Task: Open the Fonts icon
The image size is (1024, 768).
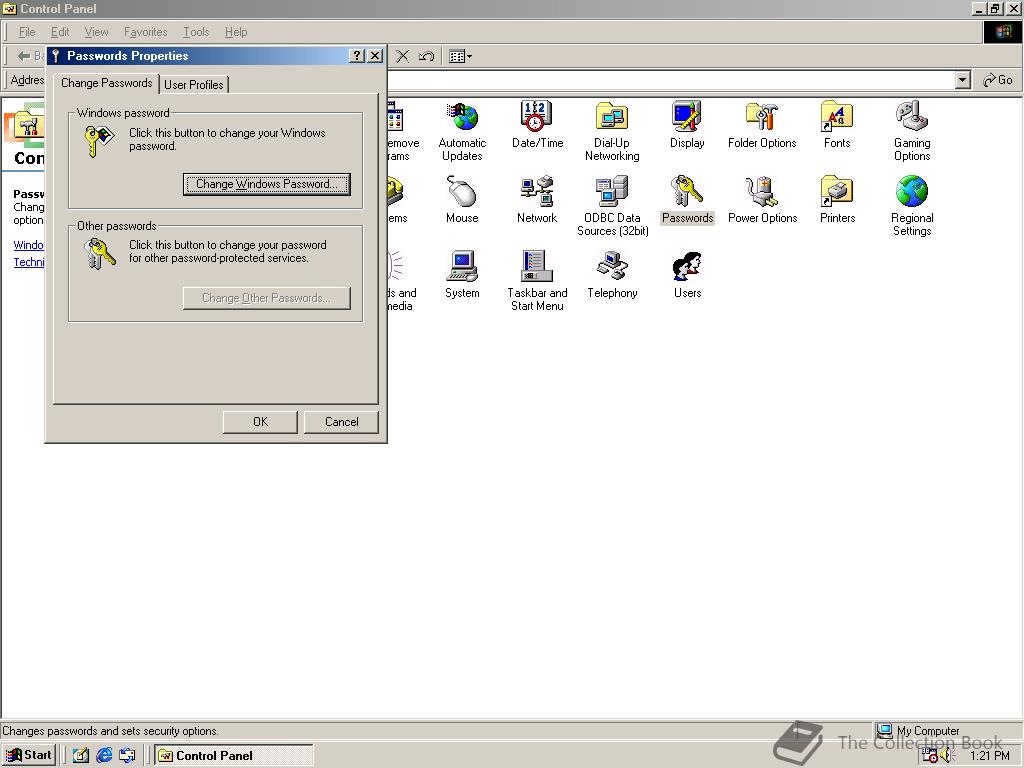Action: coord(837,125)
